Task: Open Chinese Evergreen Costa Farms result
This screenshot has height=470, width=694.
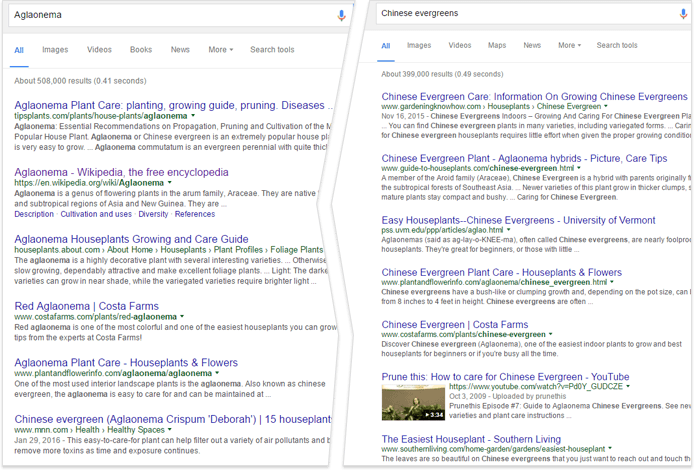Action: [455, 325]
